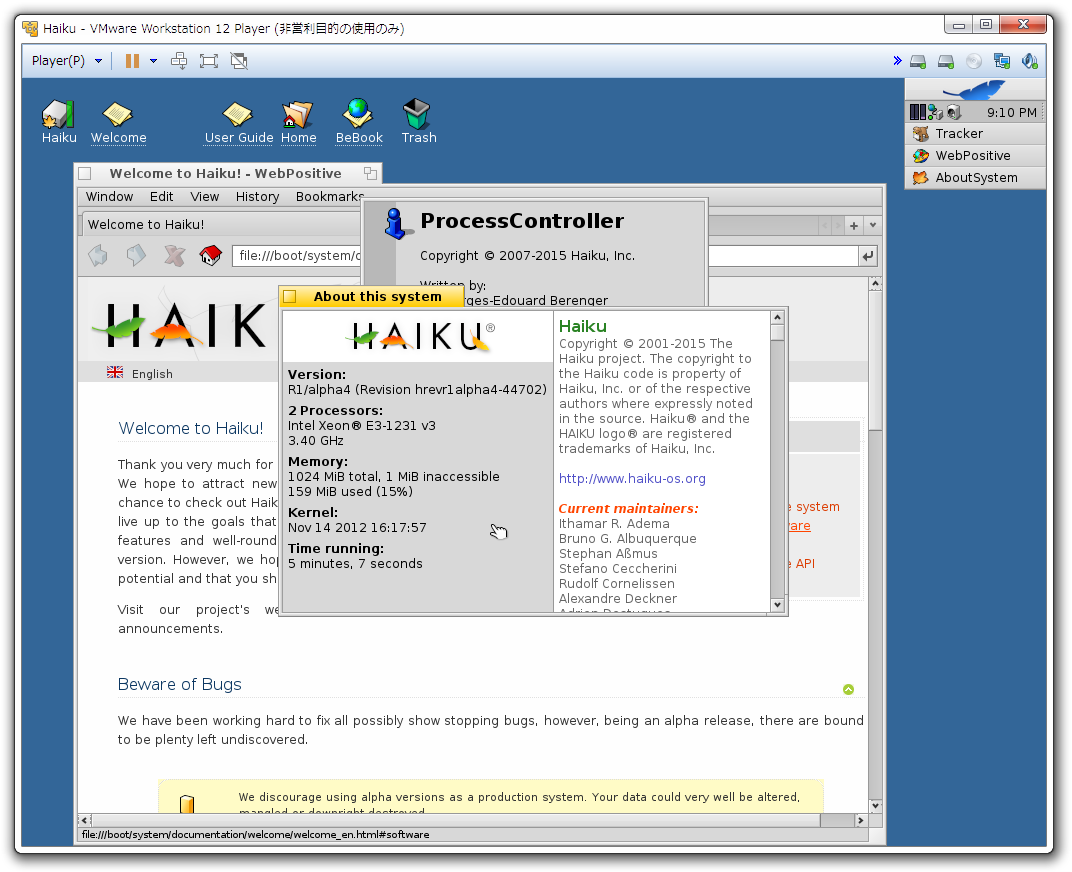Click WebPositive back navigation arrow
Viewport: 1072px width, 872px height.
tap(98, 256)
